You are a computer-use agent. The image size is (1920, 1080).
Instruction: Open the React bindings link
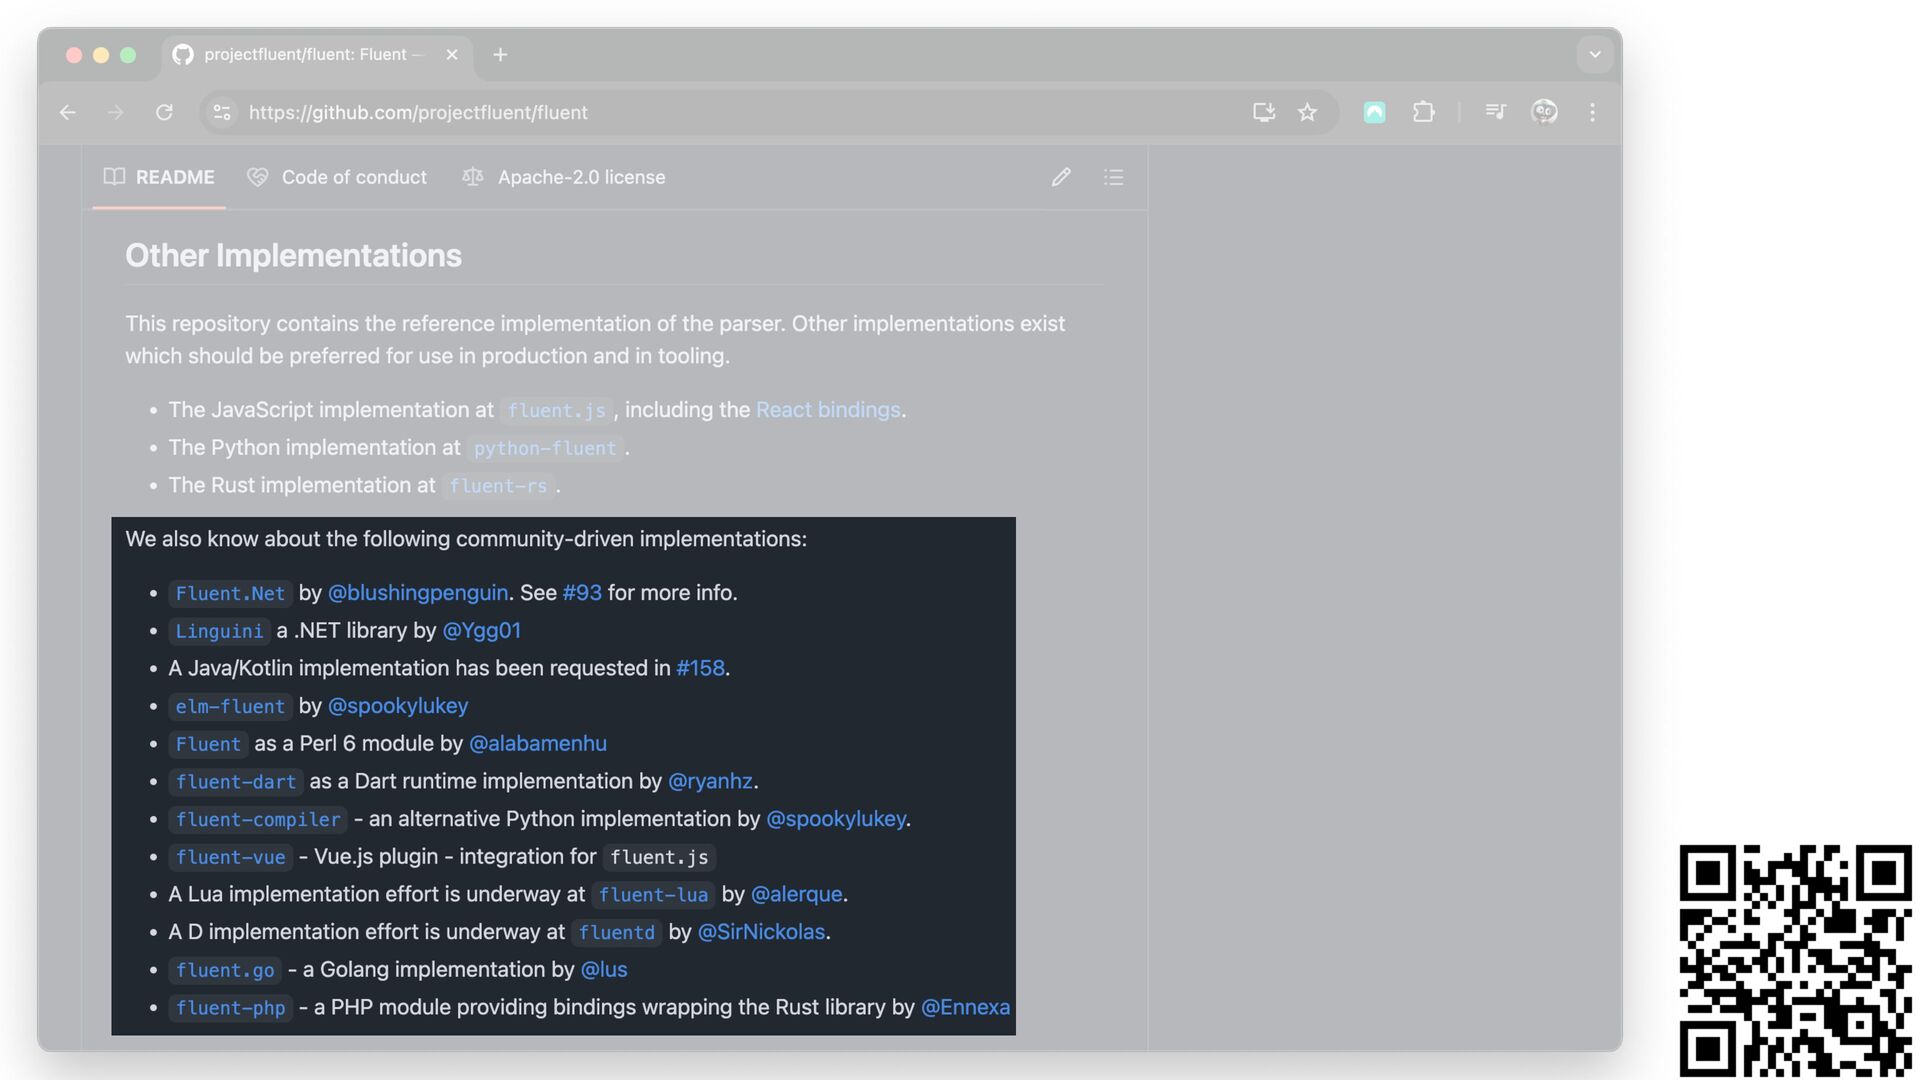click(x=828, y=410)
